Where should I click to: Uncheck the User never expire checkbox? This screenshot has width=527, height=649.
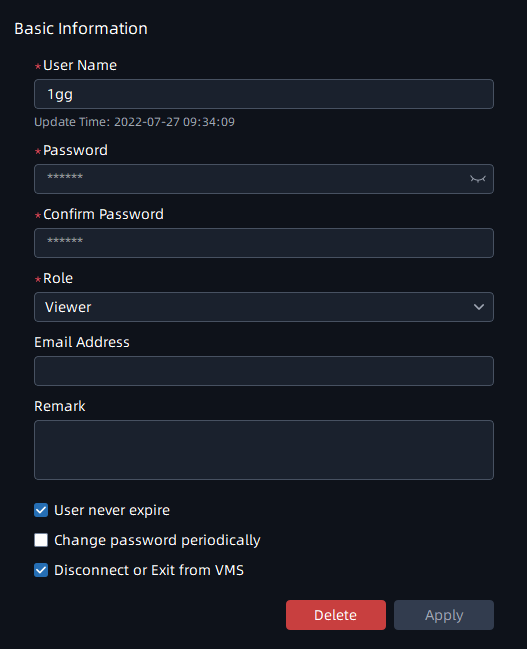(41, 510)
